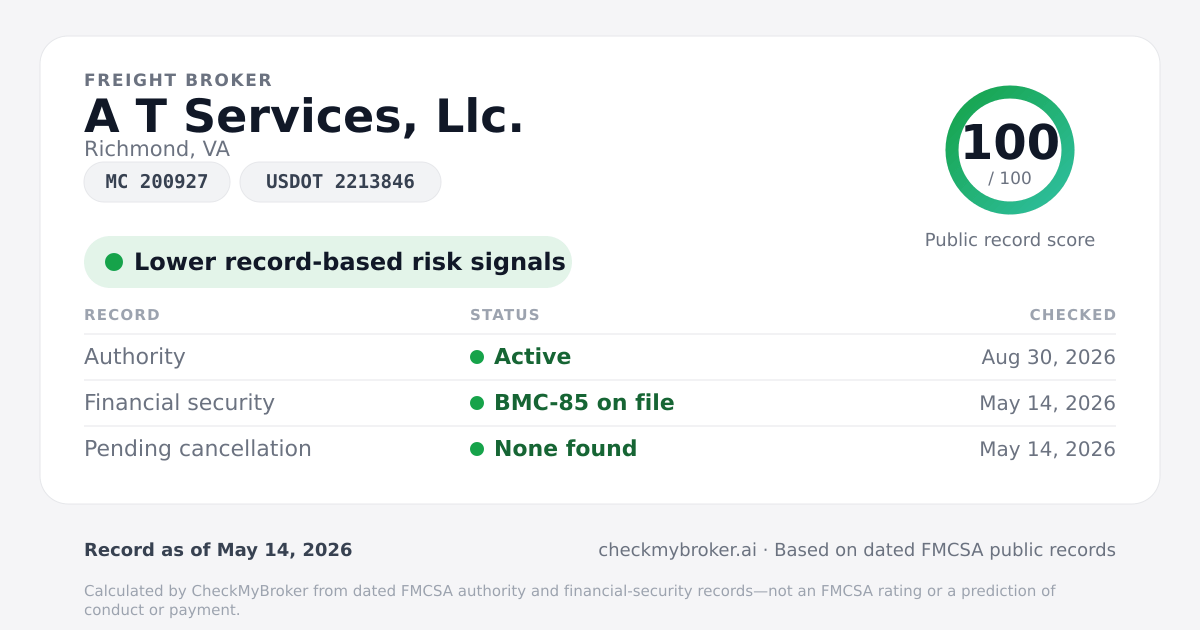1200x630 pixels.
Task: Select the MC 200927 badge
Action: [157, 182]
